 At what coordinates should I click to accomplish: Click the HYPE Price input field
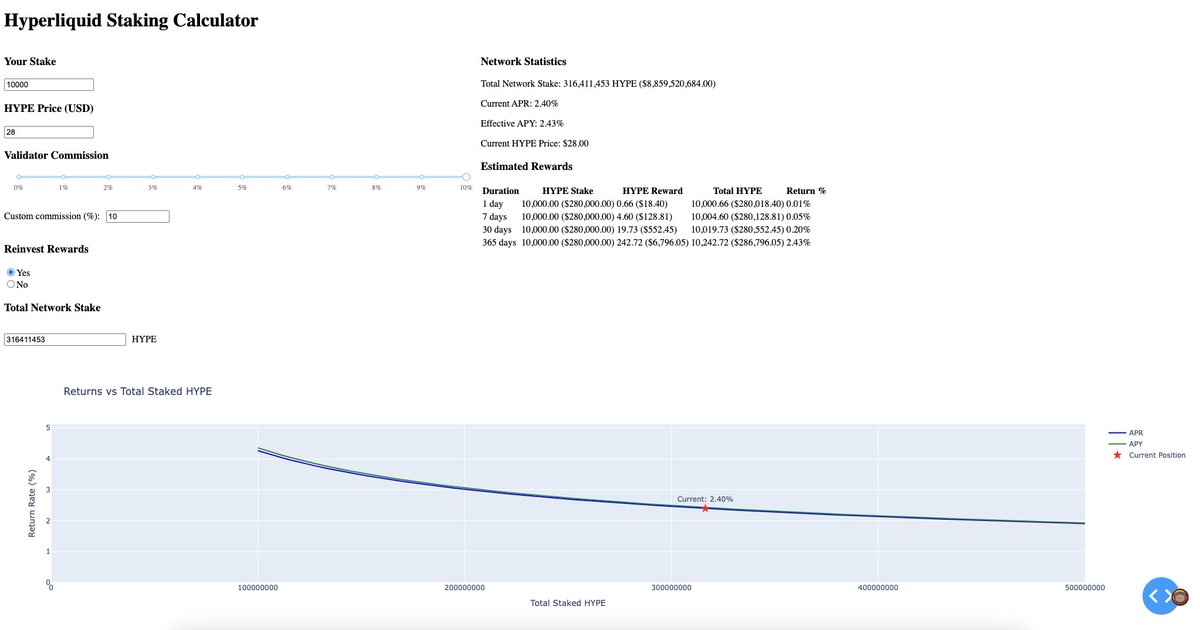pyautogui.click(x=49, y=132)
